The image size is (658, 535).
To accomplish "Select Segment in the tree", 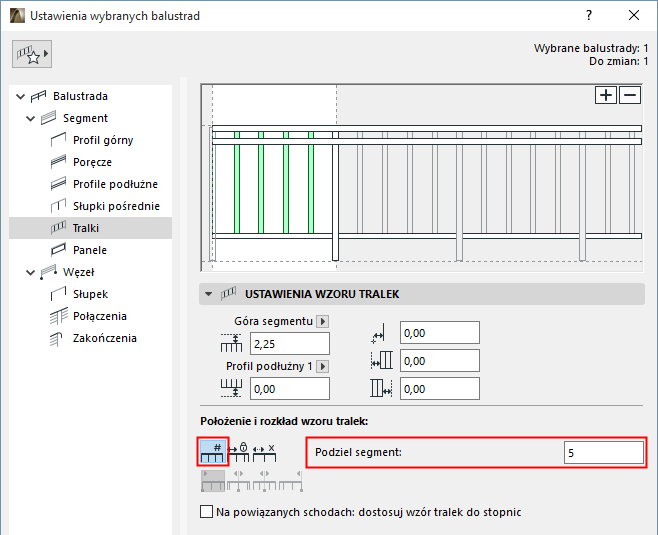I will click(85, 118).
